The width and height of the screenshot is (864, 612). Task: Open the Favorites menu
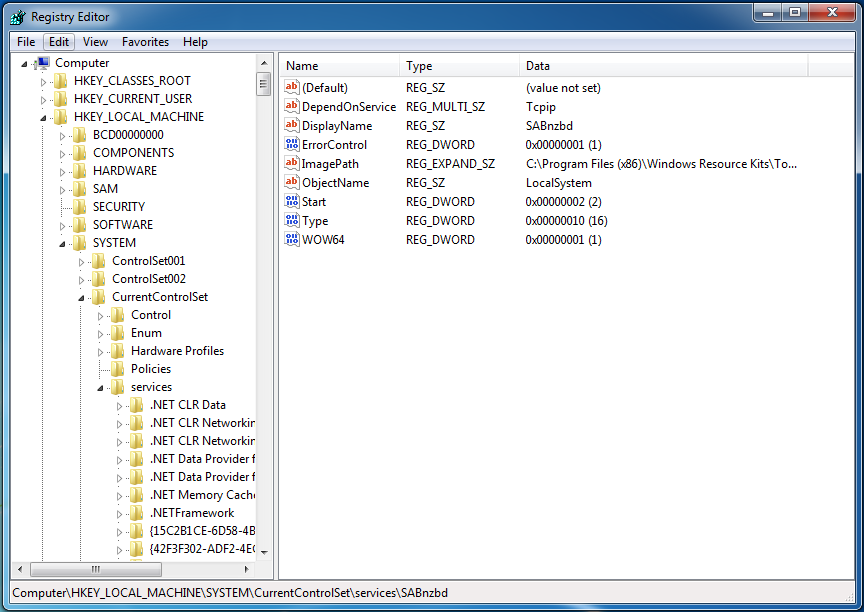point(145,42)
